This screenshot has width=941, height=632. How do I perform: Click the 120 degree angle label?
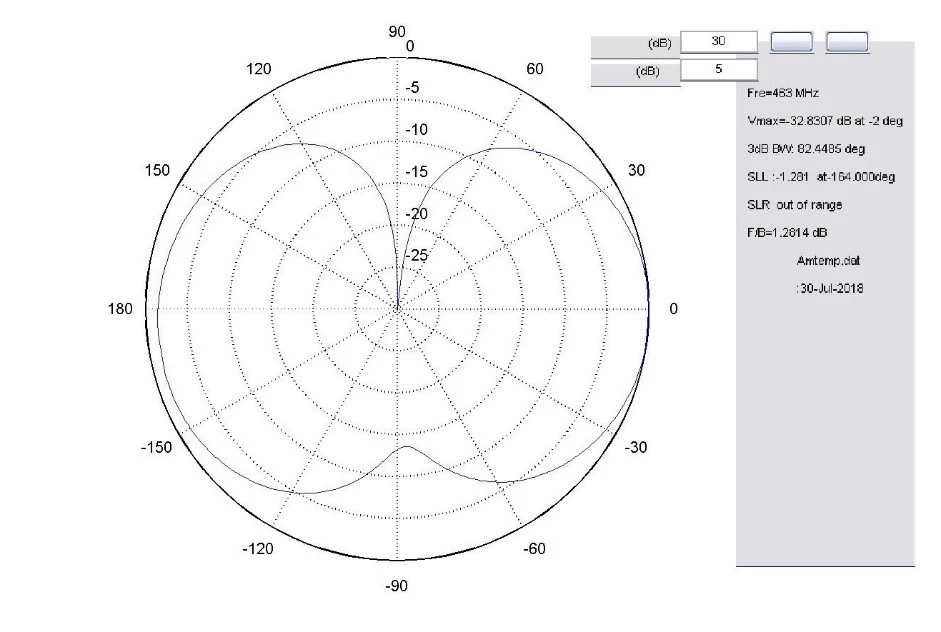coord(258,69)
